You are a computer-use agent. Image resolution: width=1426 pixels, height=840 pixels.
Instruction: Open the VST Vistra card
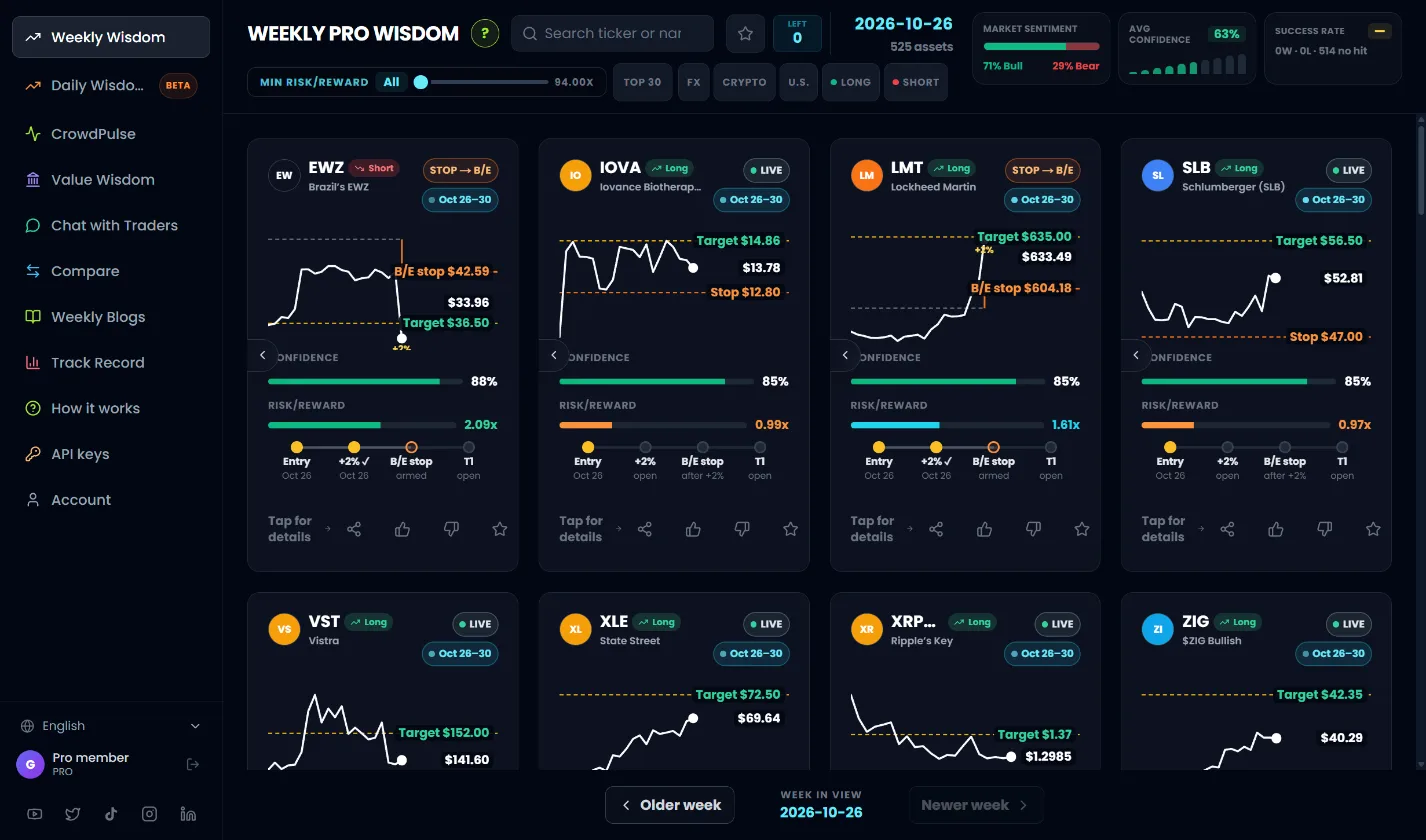(x=383, y=682)
